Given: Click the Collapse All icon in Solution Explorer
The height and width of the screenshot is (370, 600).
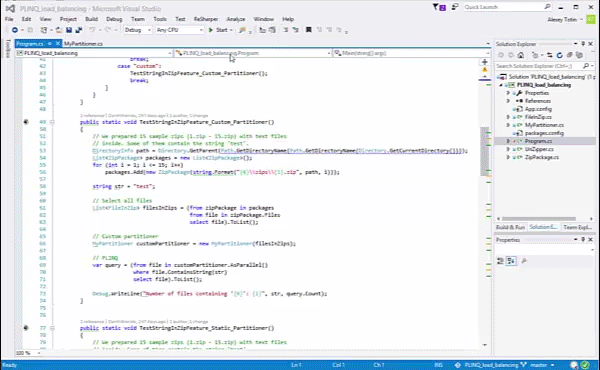Looking at the screenshot, I should 569,55.
